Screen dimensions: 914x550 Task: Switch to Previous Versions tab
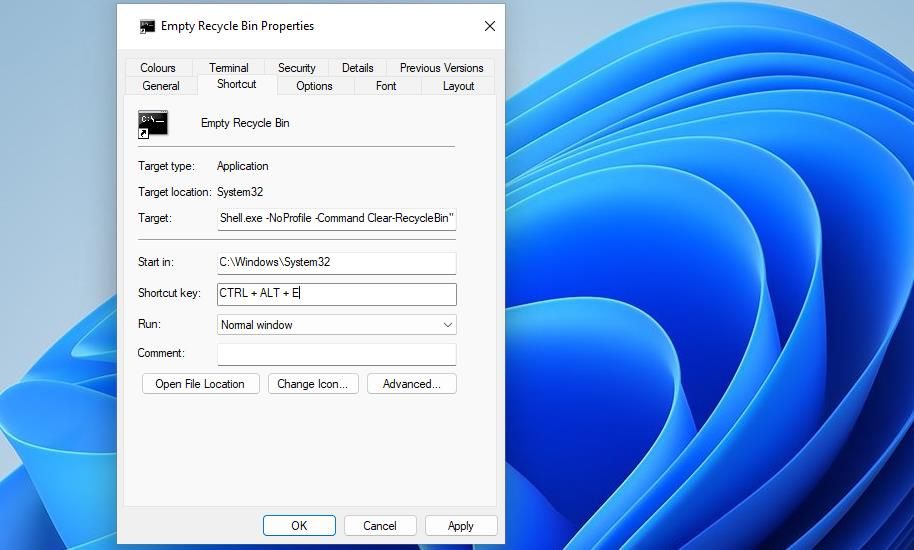[x=441, y=68]
